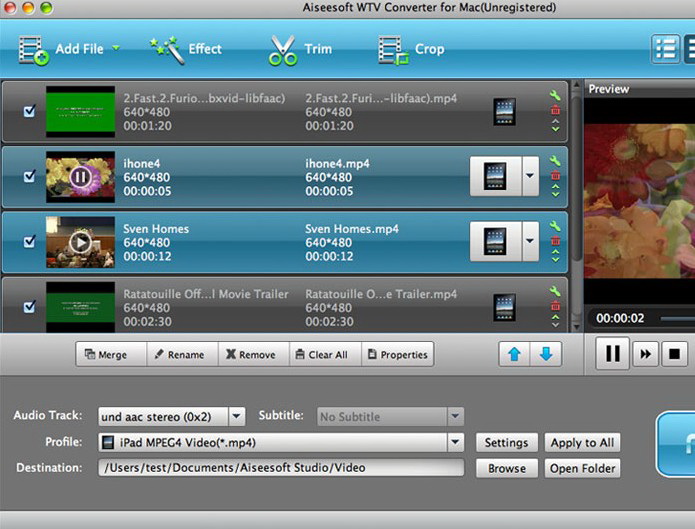Click output name ihone4.mp4
This screenshot has width=695, height=529.
coord(337,164)
